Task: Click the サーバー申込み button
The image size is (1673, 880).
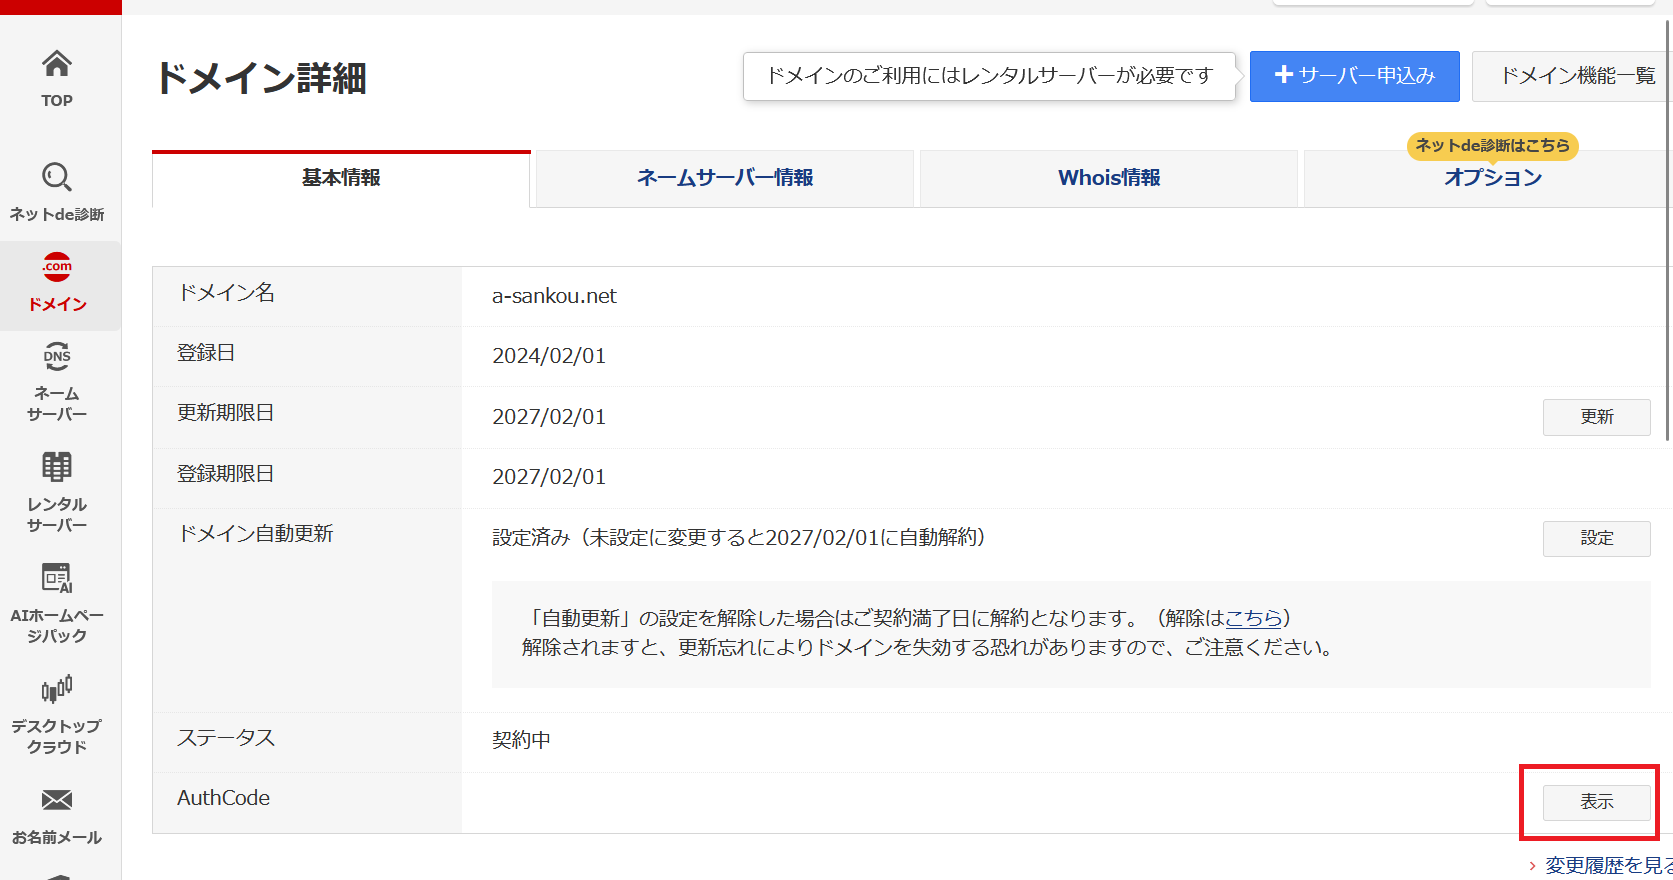Action: pyautogui.click(x=1354, y=76)
